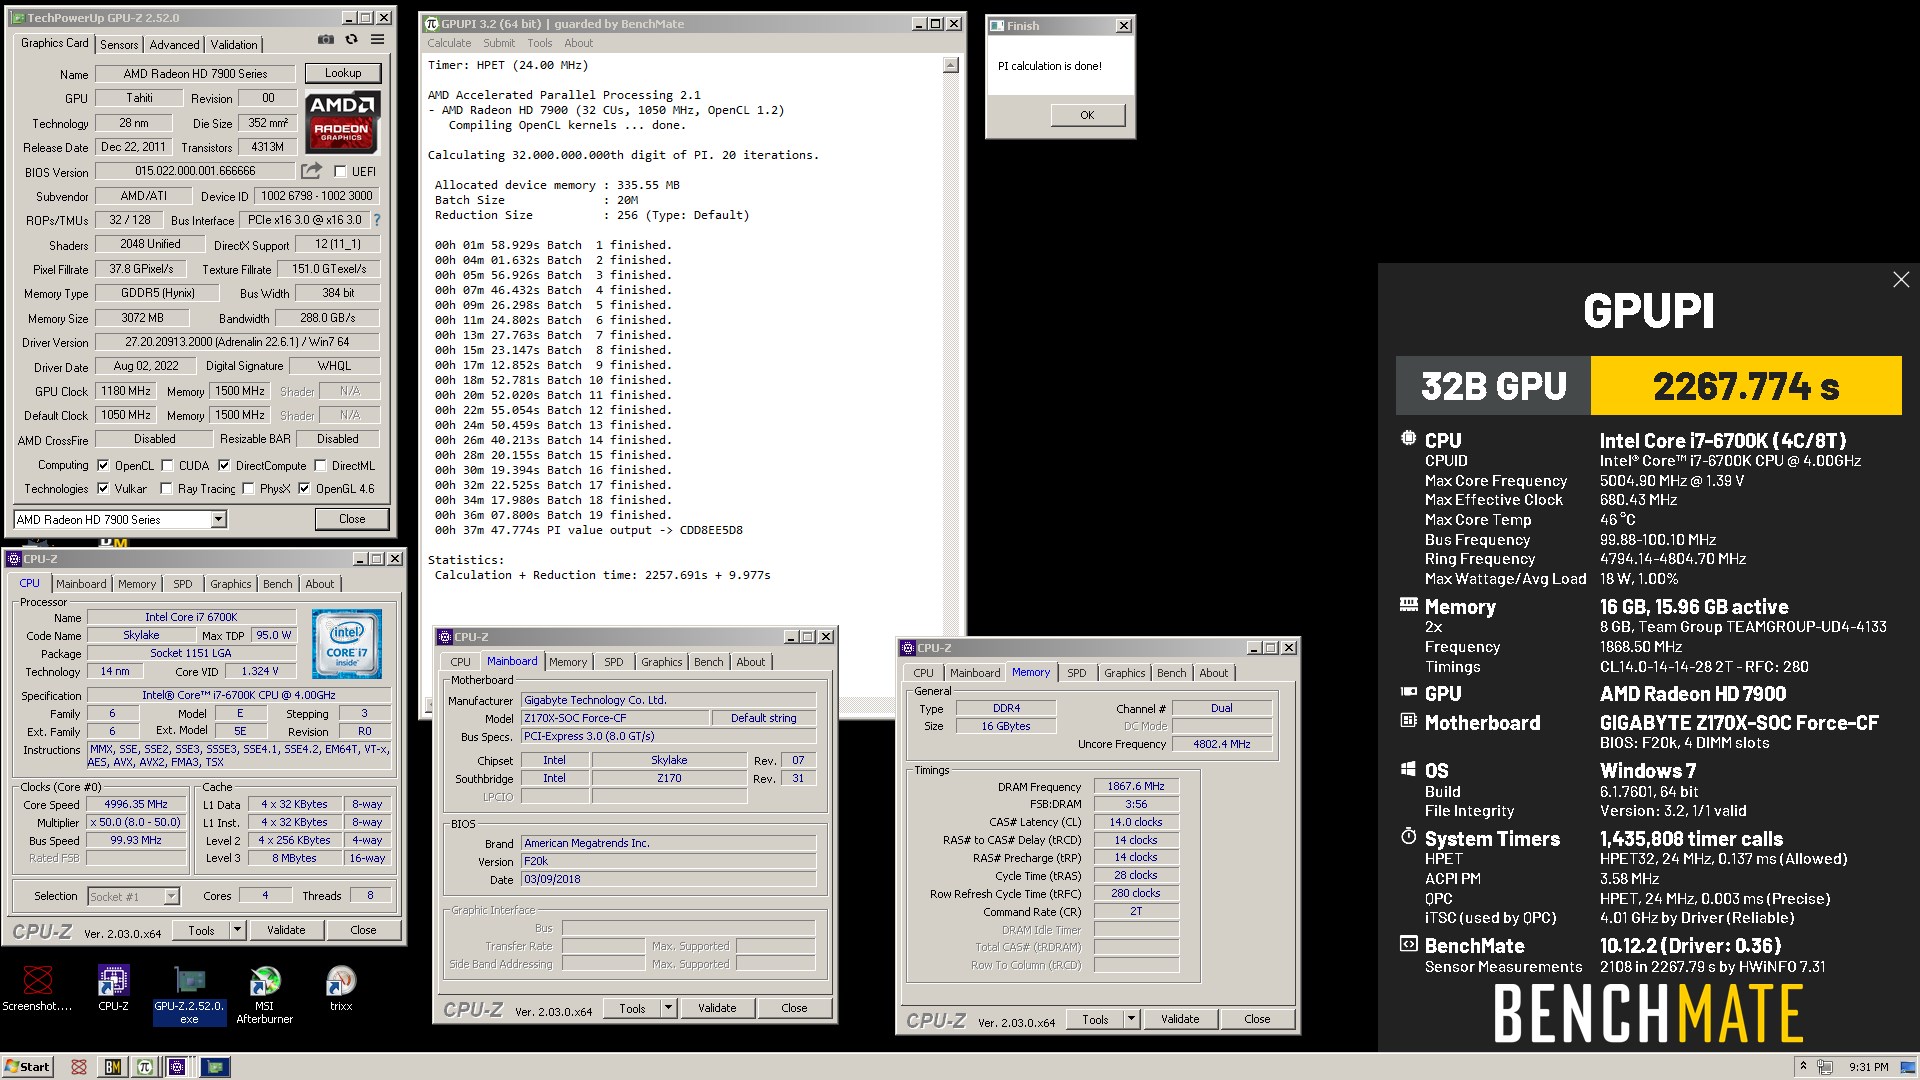Screen dimensions: 1920x1080
Task: Click the GPU-Z refresh icon
Action: (351, 40)
